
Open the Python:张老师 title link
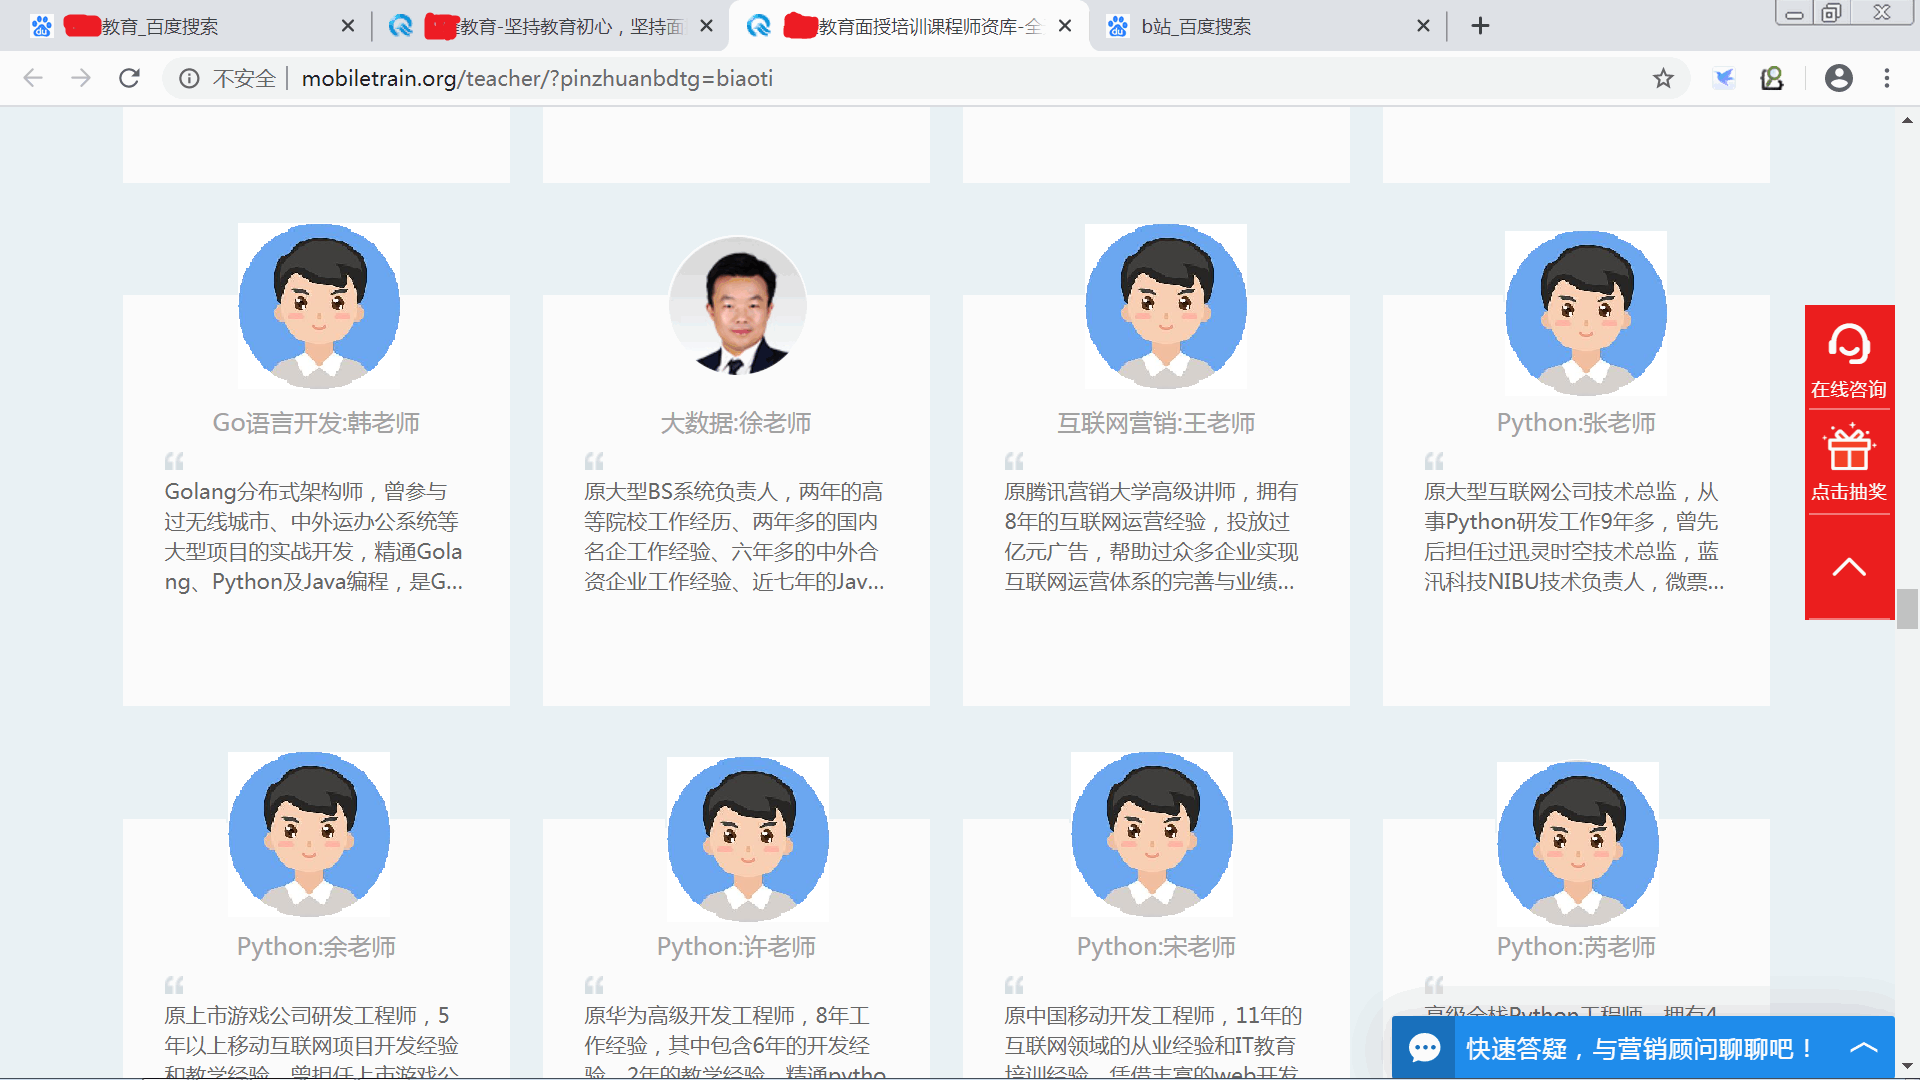pyautogui.click(x=1576, y=423)
